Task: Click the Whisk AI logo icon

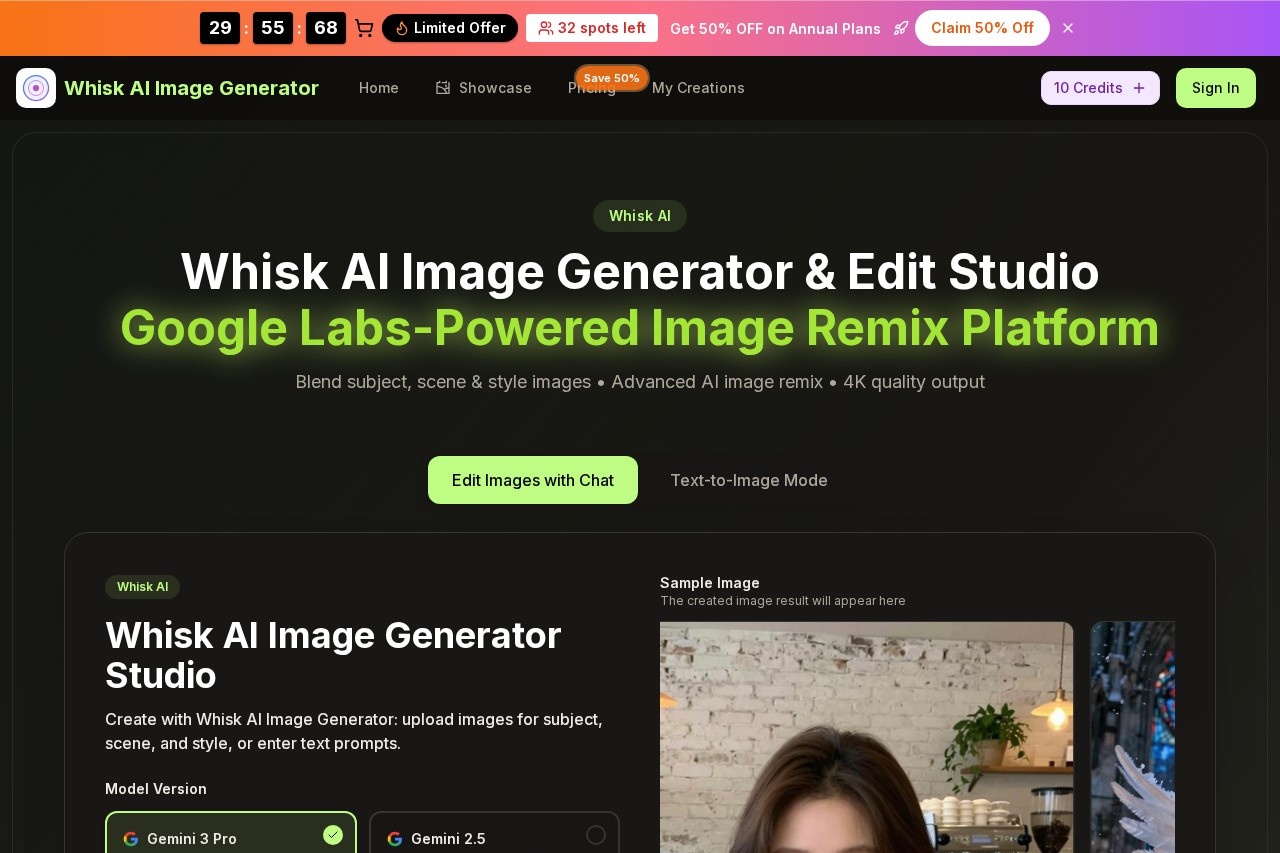Action: (x=36, y=88)
